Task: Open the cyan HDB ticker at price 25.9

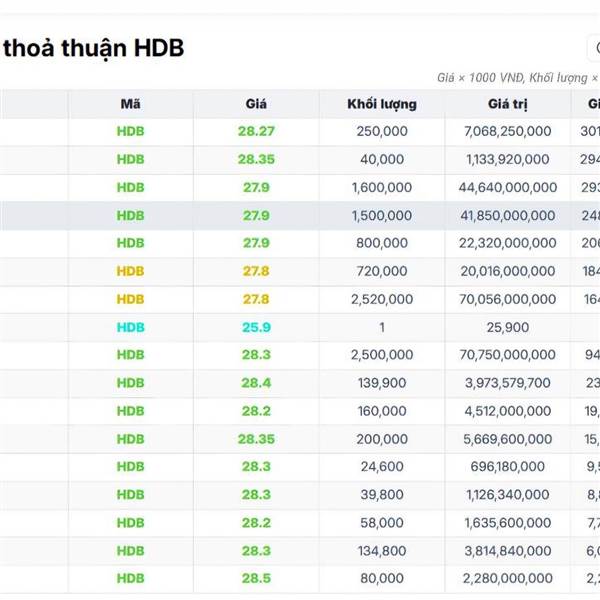Action: coord(130,327)
